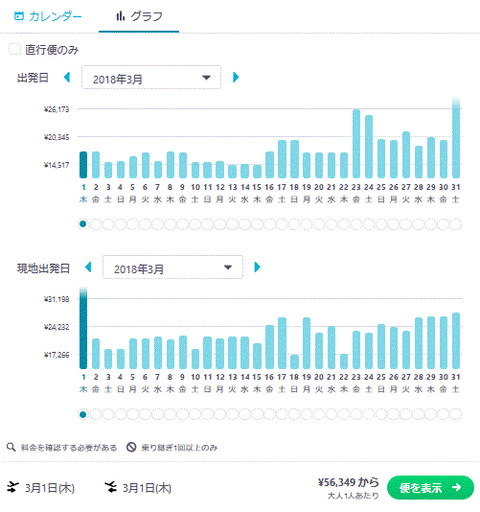Click the ¥31,198 axis label
The height and width of the screenshot is (512, 480).
[56, 299]
